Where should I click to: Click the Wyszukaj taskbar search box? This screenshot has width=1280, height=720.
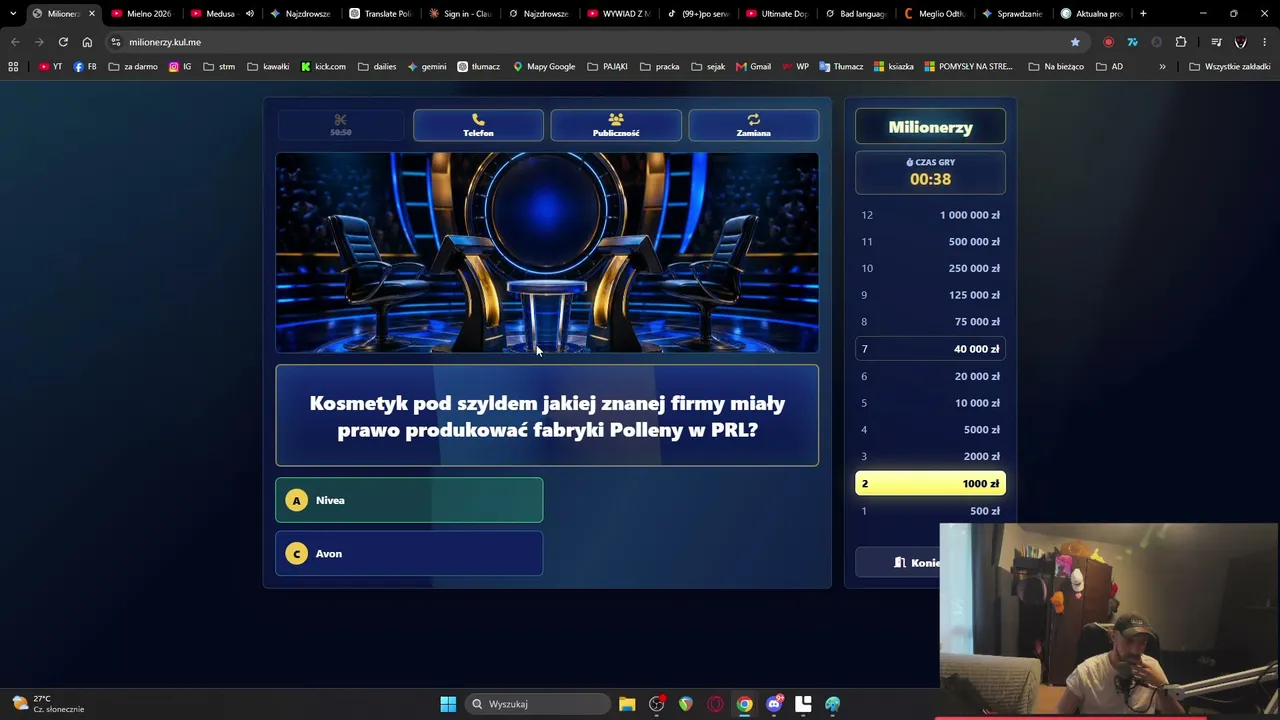click(x=538, y=704)
